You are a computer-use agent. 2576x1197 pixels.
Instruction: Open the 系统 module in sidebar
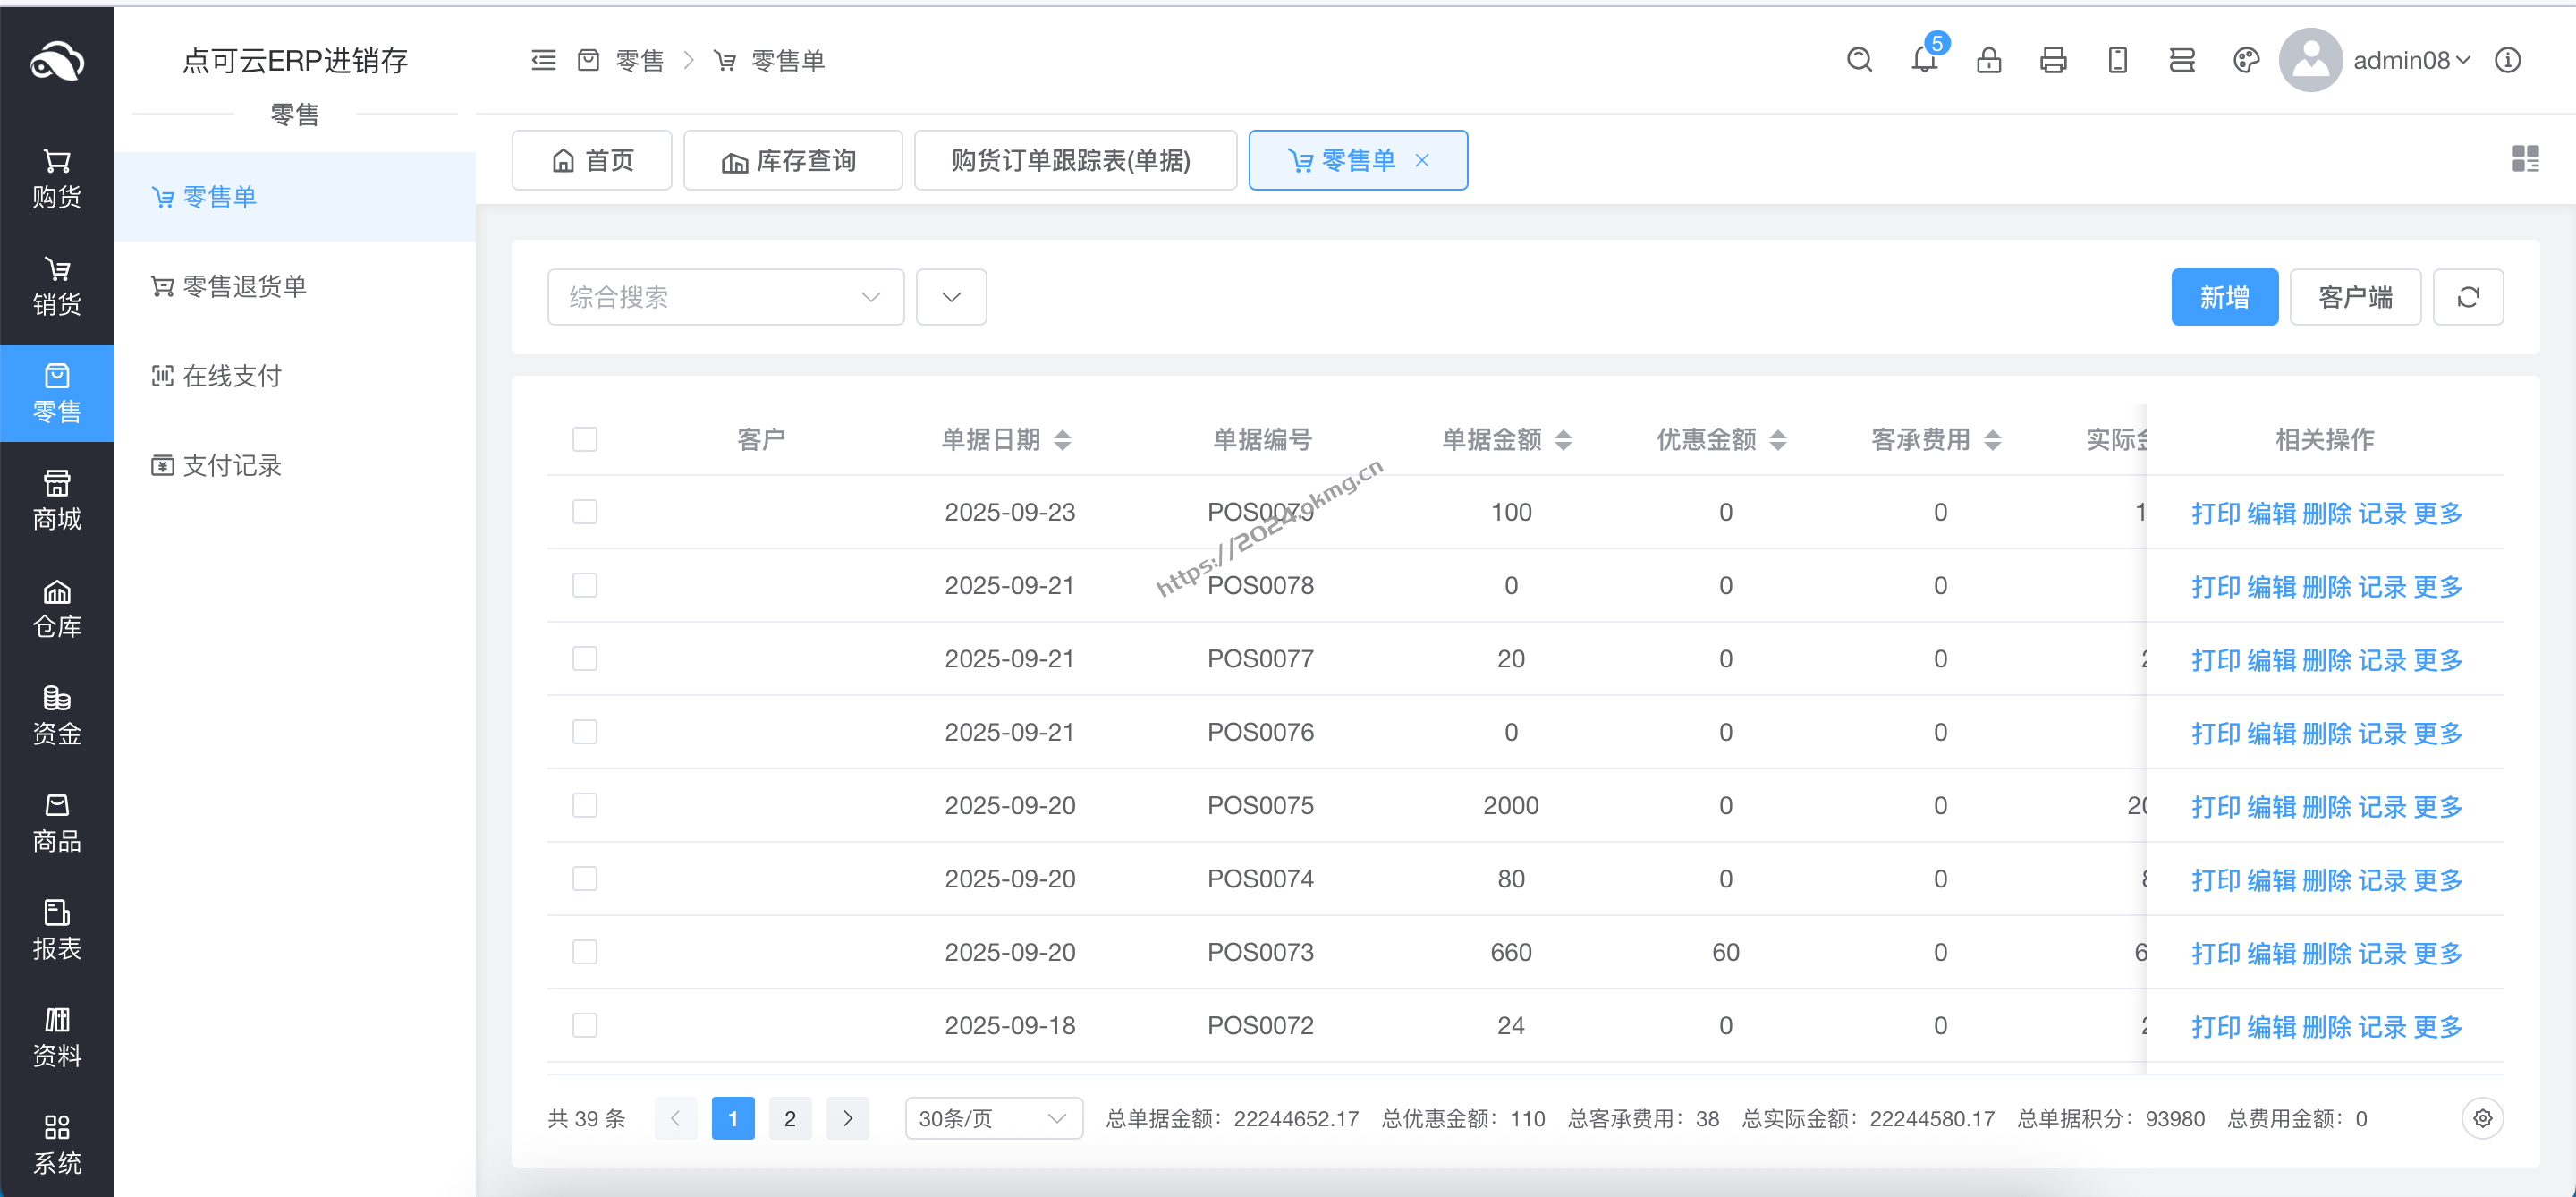pos(57,1144)
